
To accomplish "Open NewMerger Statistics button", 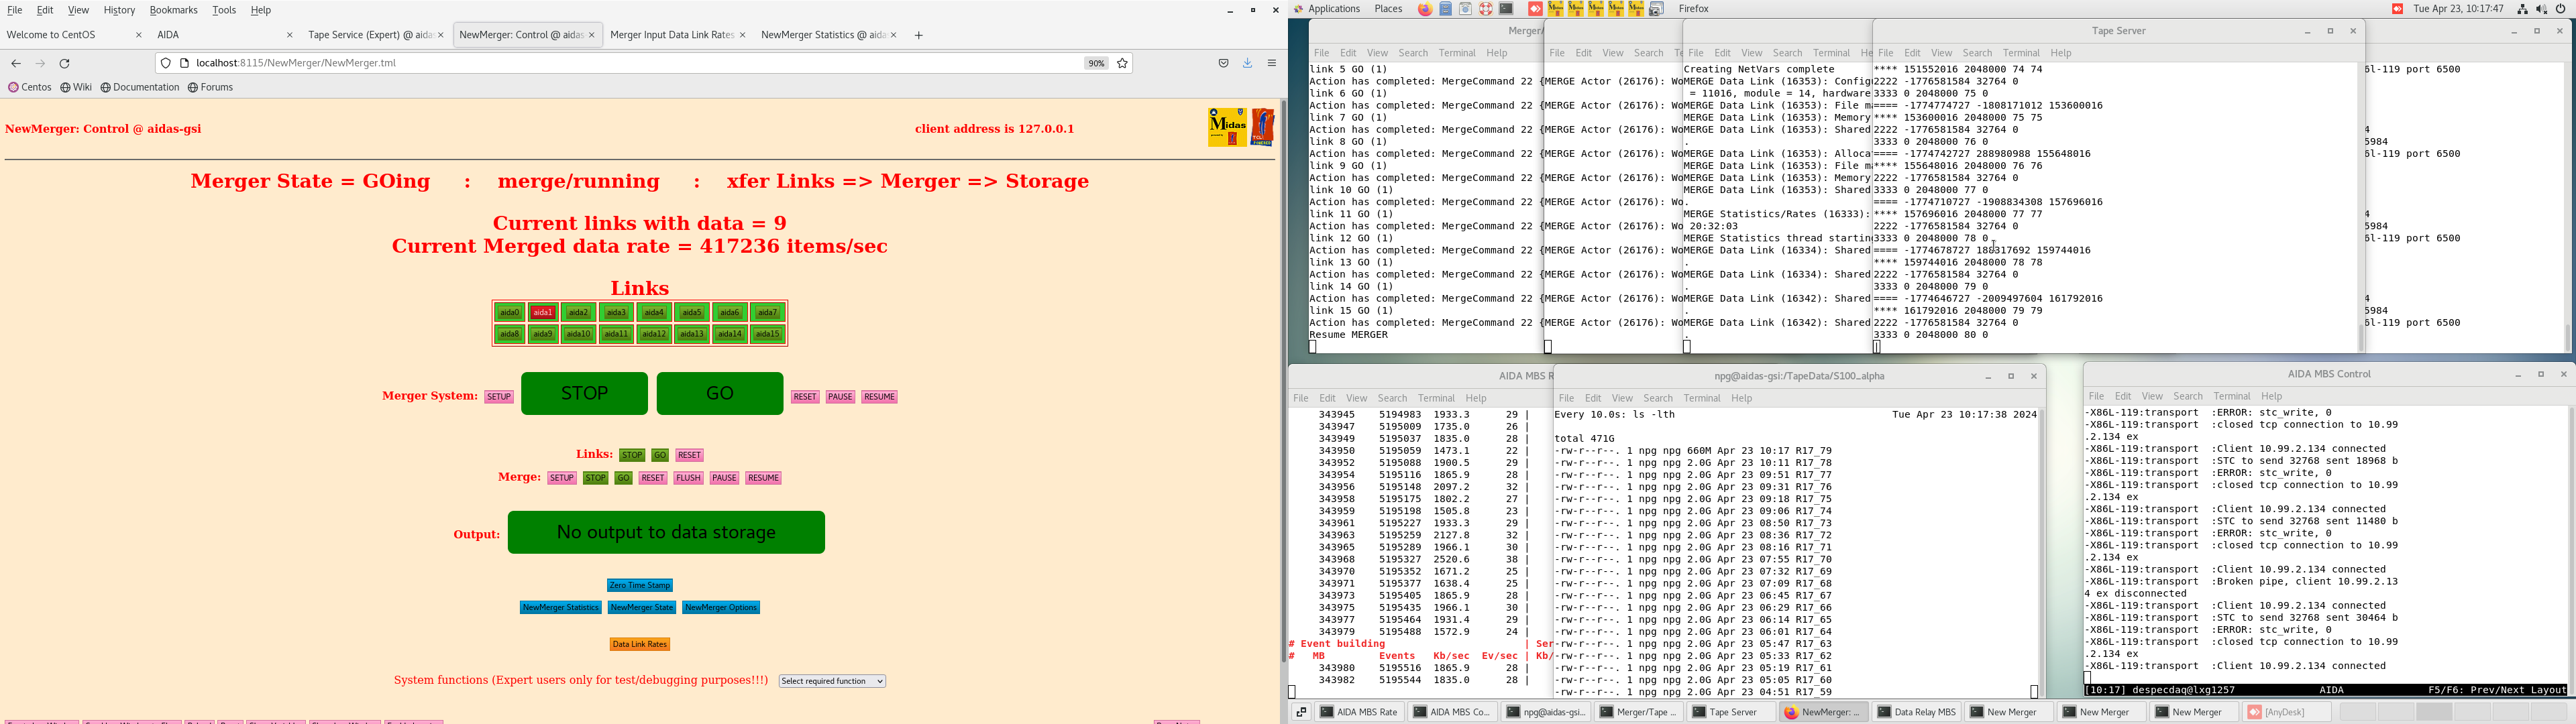I will pyautogui.click(x=560, y=607).
